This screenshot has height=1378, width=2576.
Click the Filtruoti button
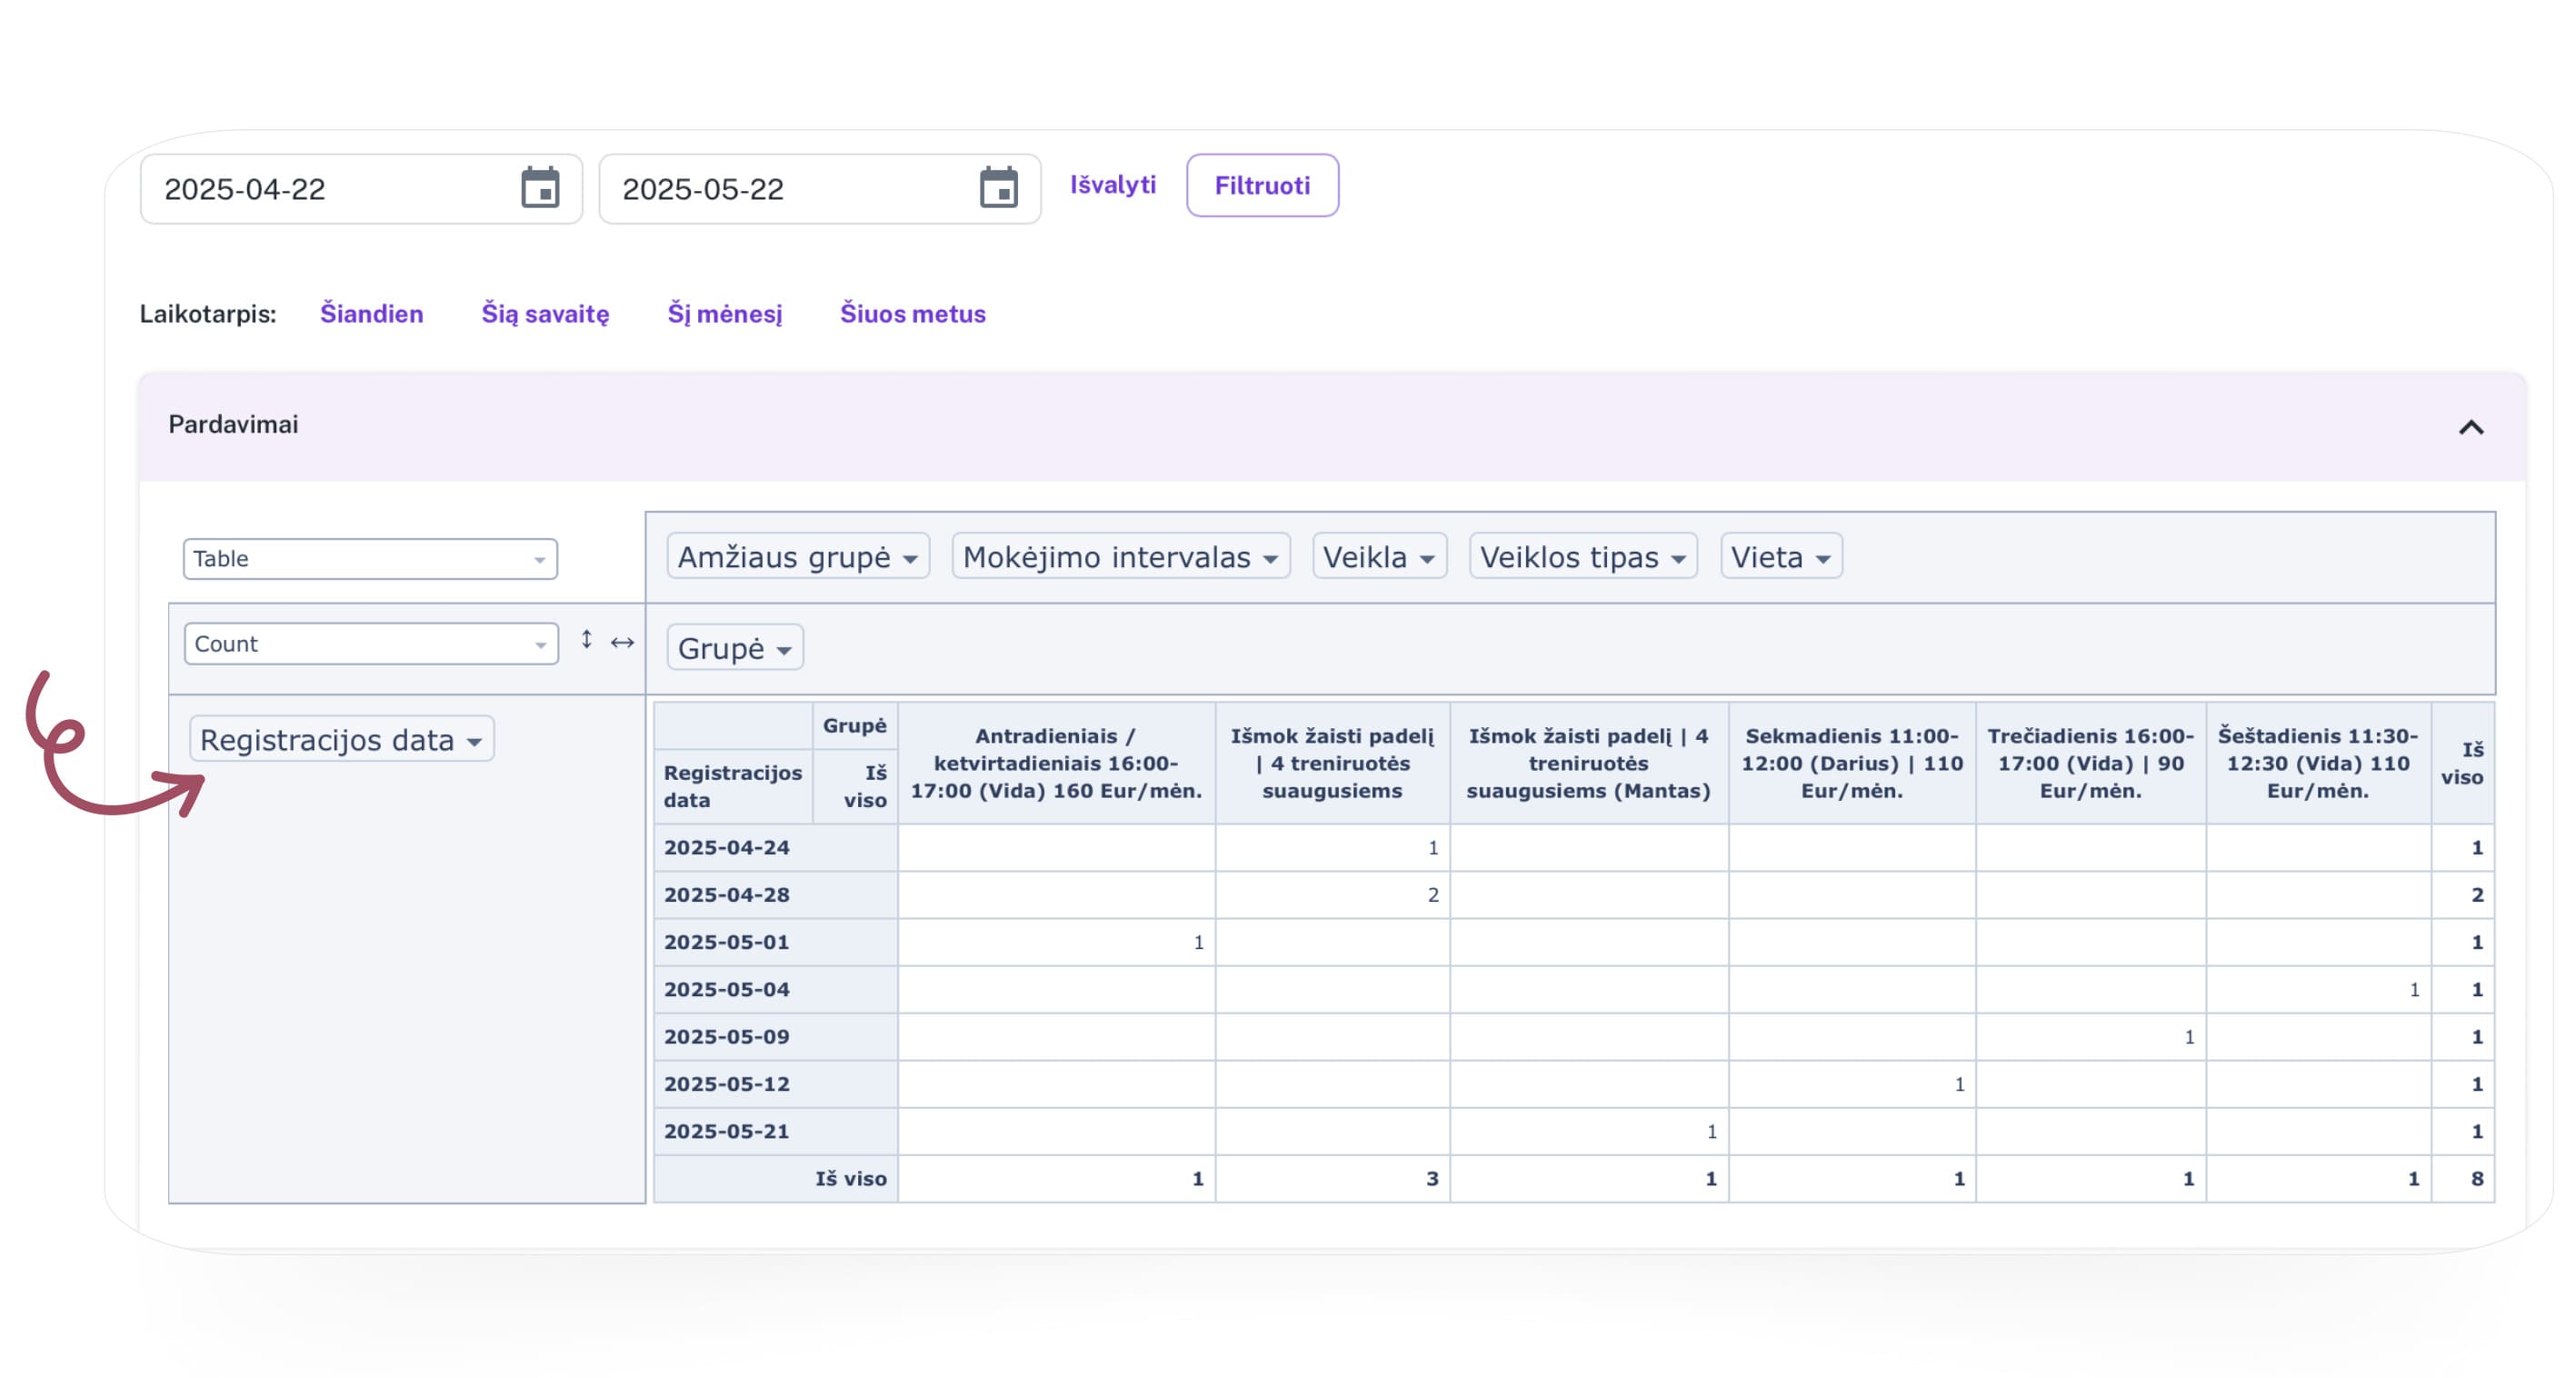pyautogui.click(x=1261, y=185)
